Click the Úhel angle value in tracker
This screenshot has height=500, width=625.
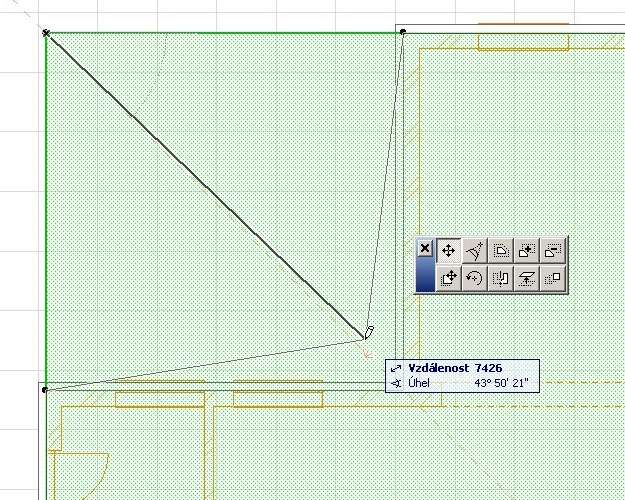(x=502, y=382)
